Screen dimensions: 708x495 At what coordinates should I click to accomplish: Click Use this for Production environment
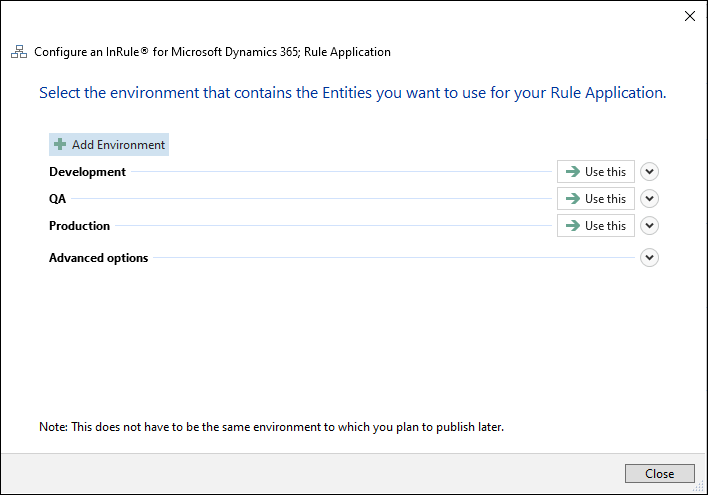(x=596, y=225)
